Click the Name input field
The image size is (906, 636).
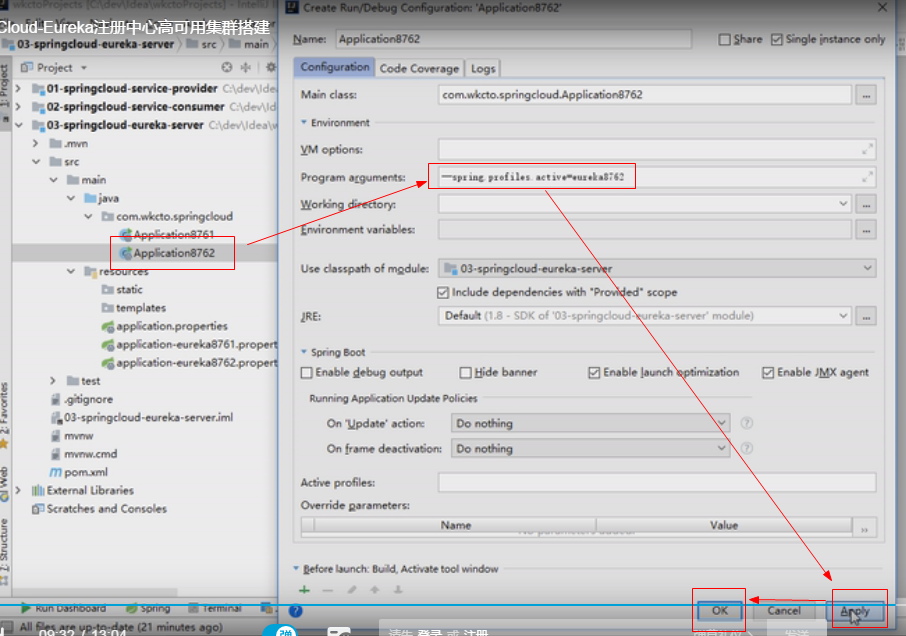(513, 39)
